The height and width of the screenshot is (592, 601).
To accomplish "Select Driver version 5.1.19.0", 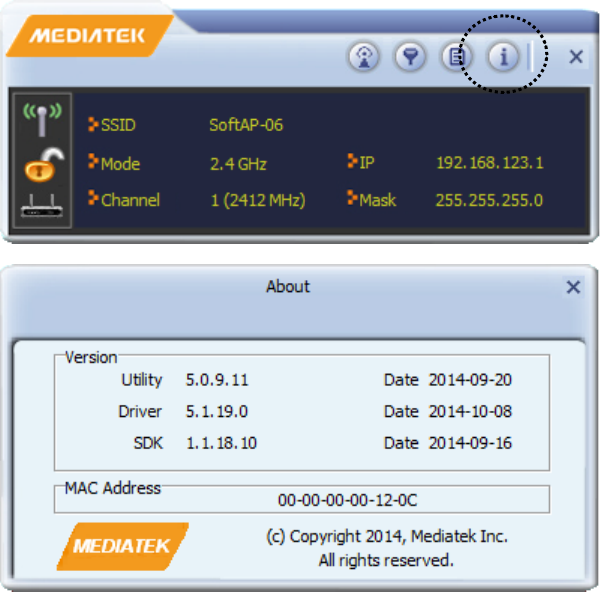I will pyautogui.click(x=217, y=412).
